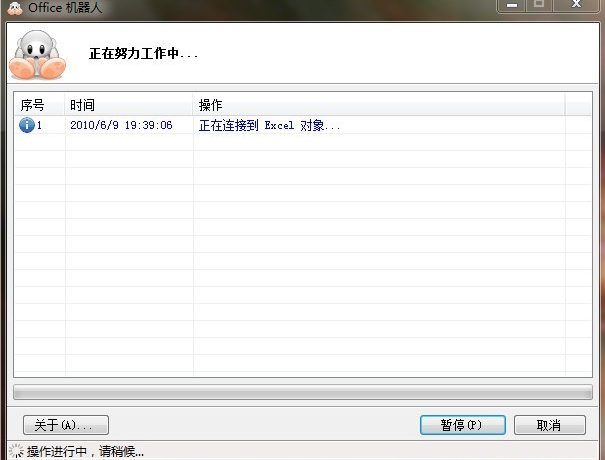Image resolution: width=605 pixels, height=460 pixels.
Task: Click status text 操作进行中，请稍候...
Action: click(x=85, y=451)
